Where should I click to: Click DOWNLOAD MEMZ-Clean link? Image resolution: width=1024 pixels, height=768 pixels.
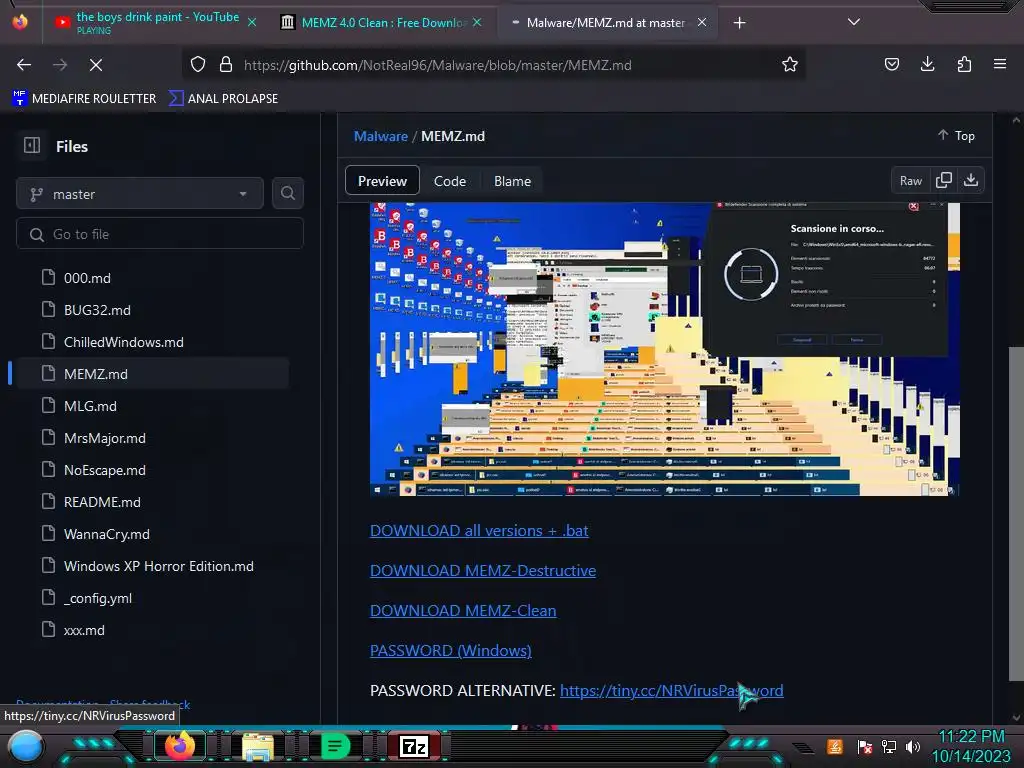(x=463, y=610)
